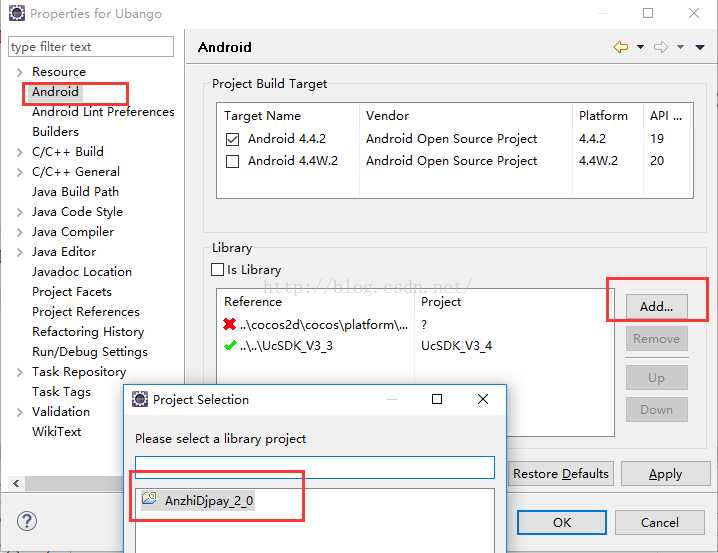Confirm with the OK button
Image resolution: width=718 pixels, height=553 pixels.
(562, 522)
